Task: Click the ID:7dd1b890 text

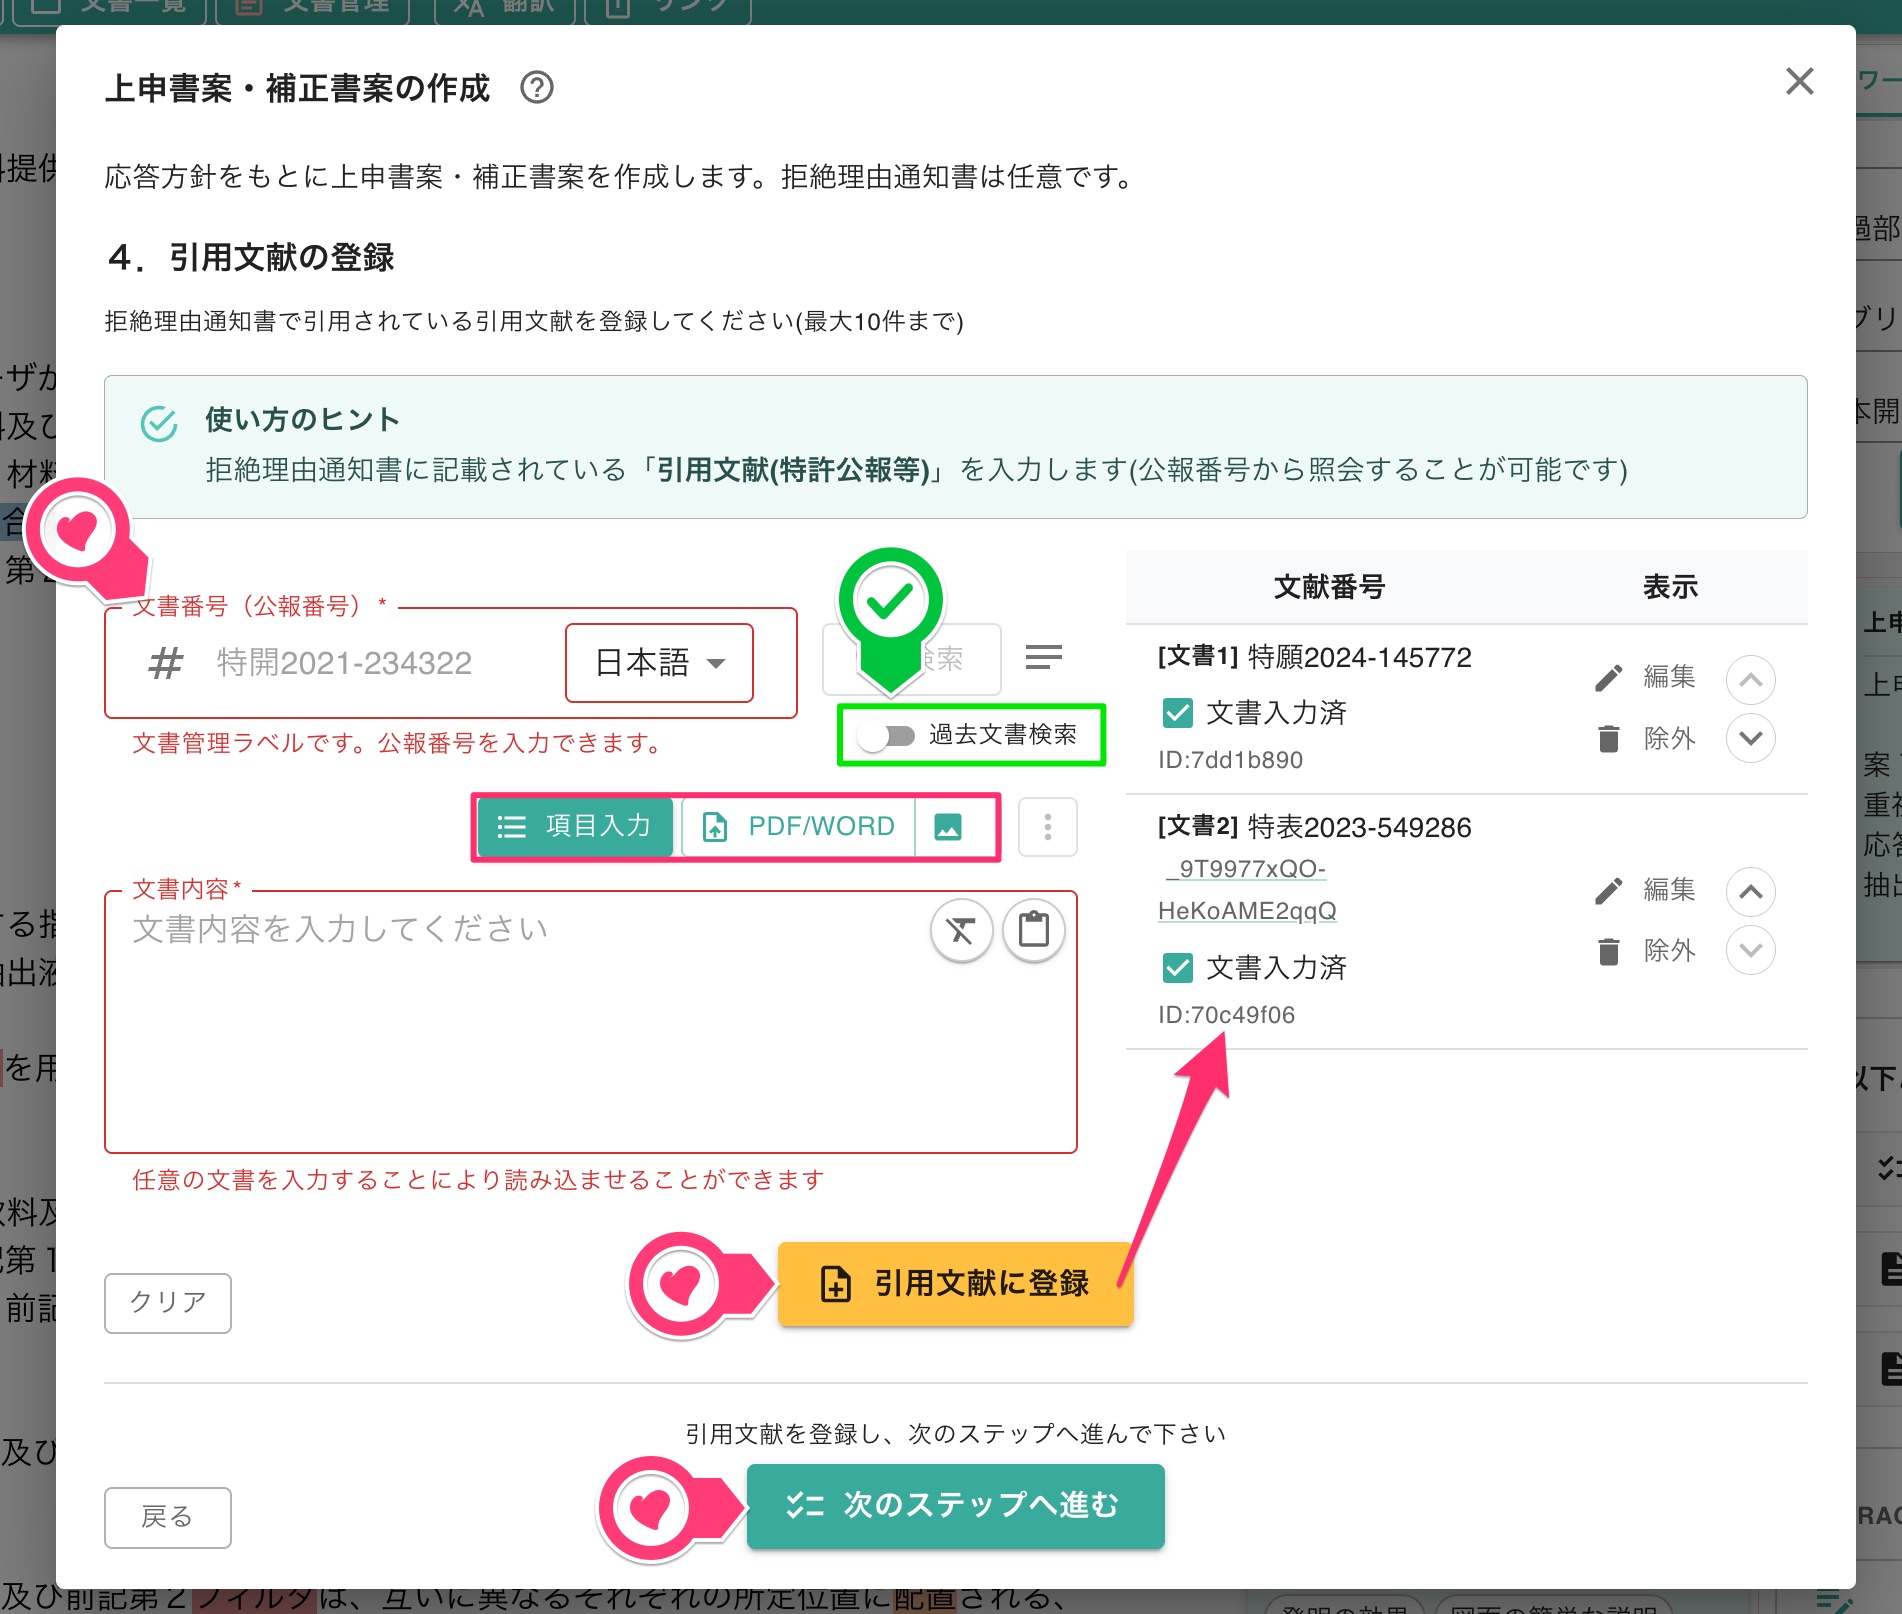Action: coord(1230,760)
